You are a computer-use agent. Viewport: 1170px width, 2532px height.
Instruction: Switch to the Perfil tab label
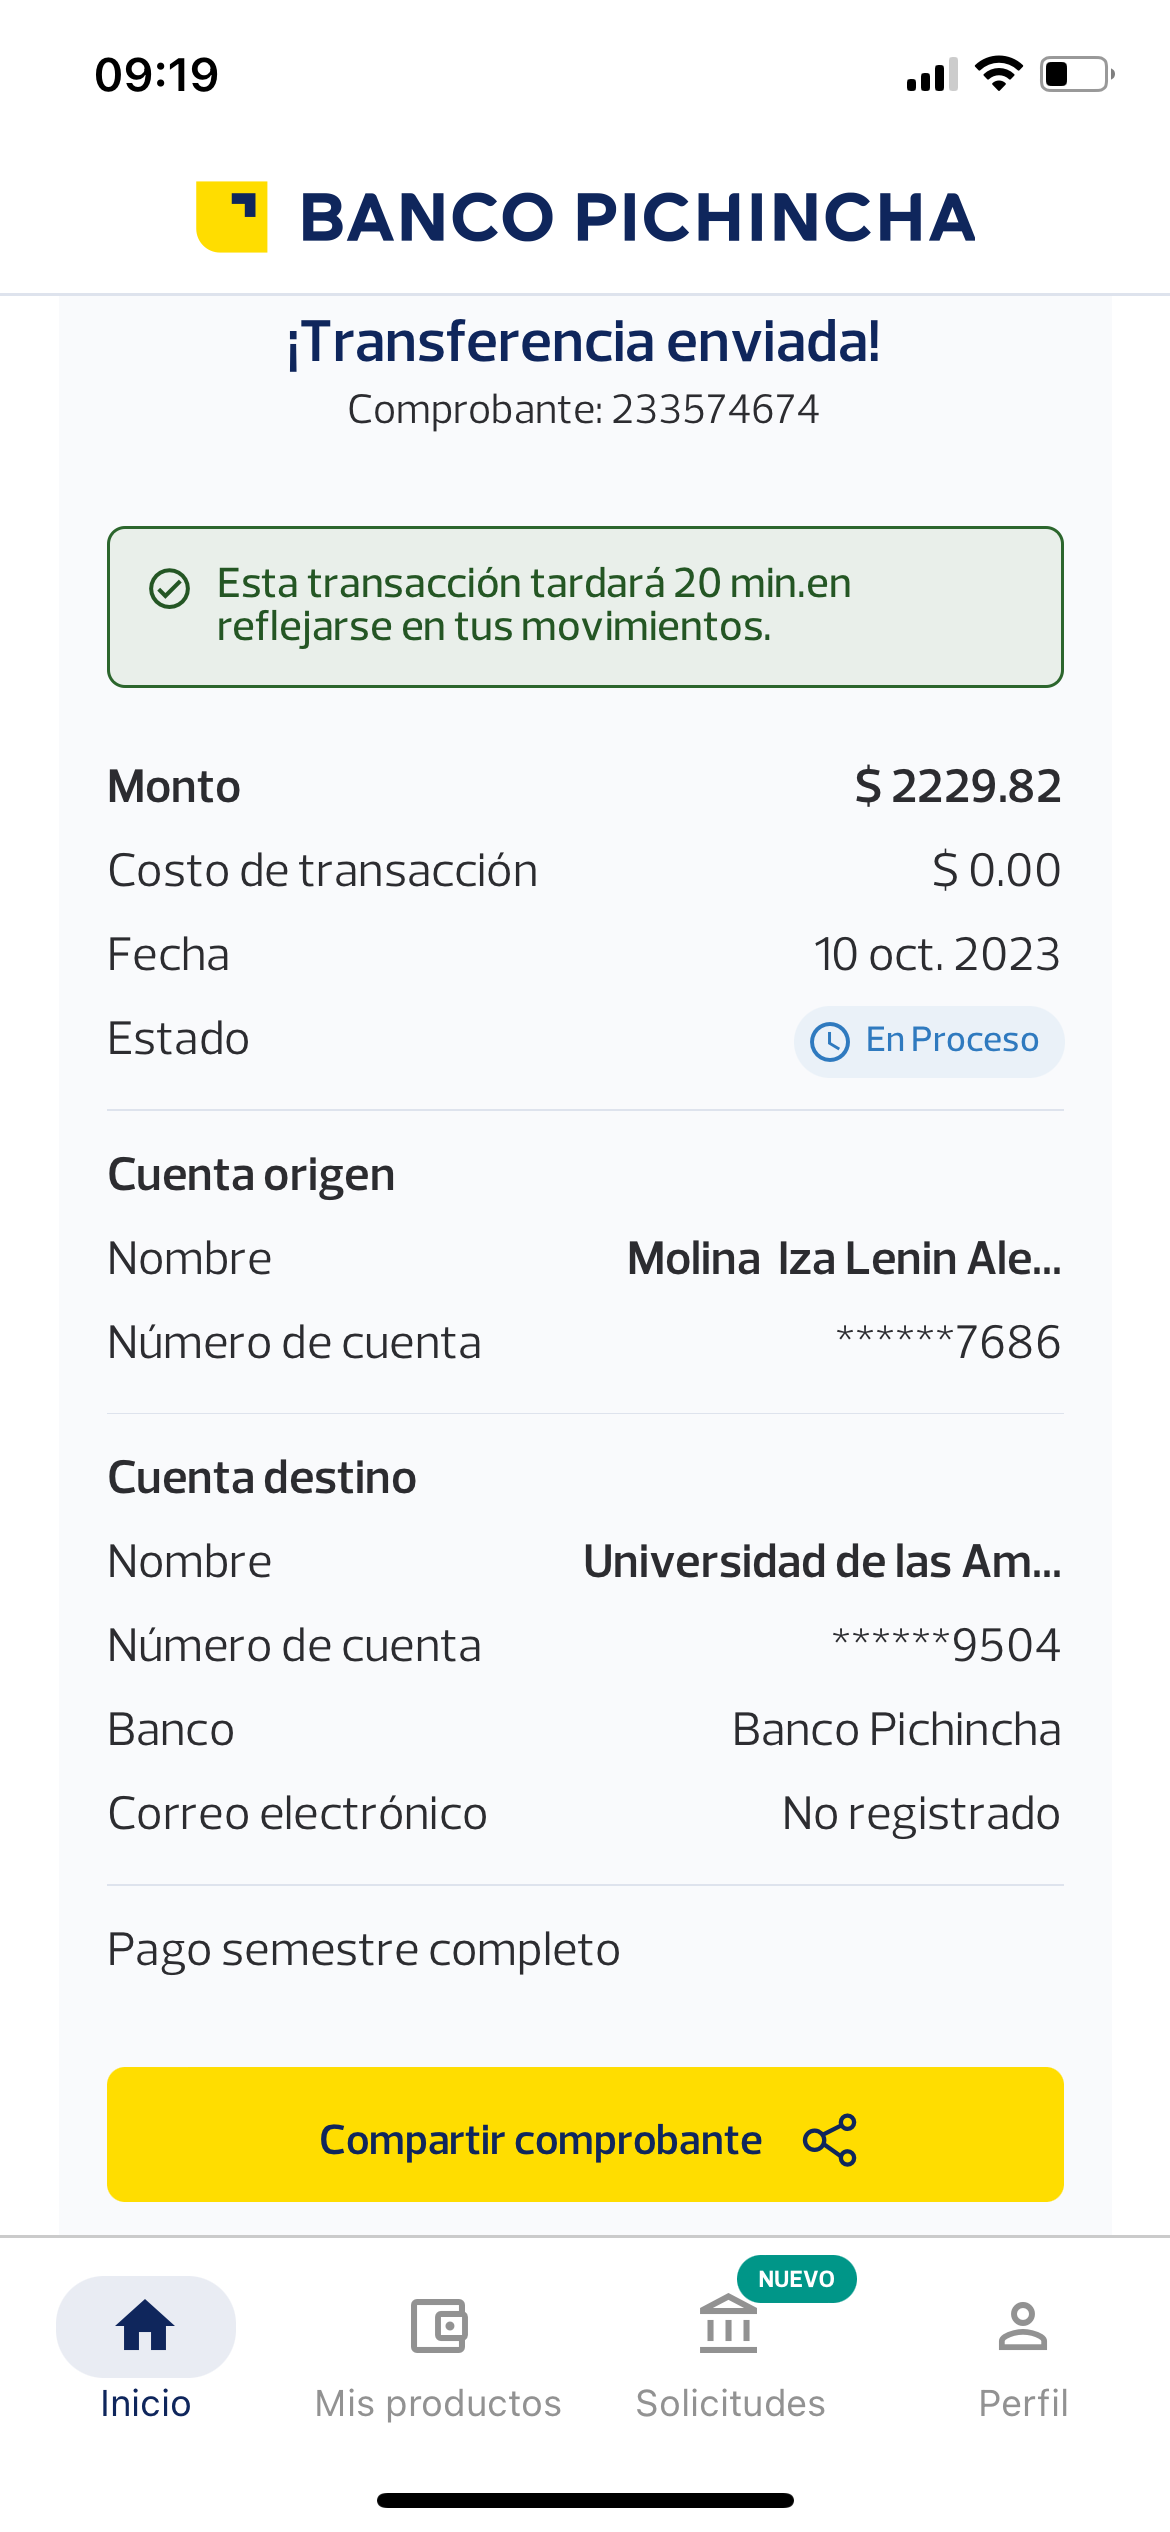coord(1023,2403)
